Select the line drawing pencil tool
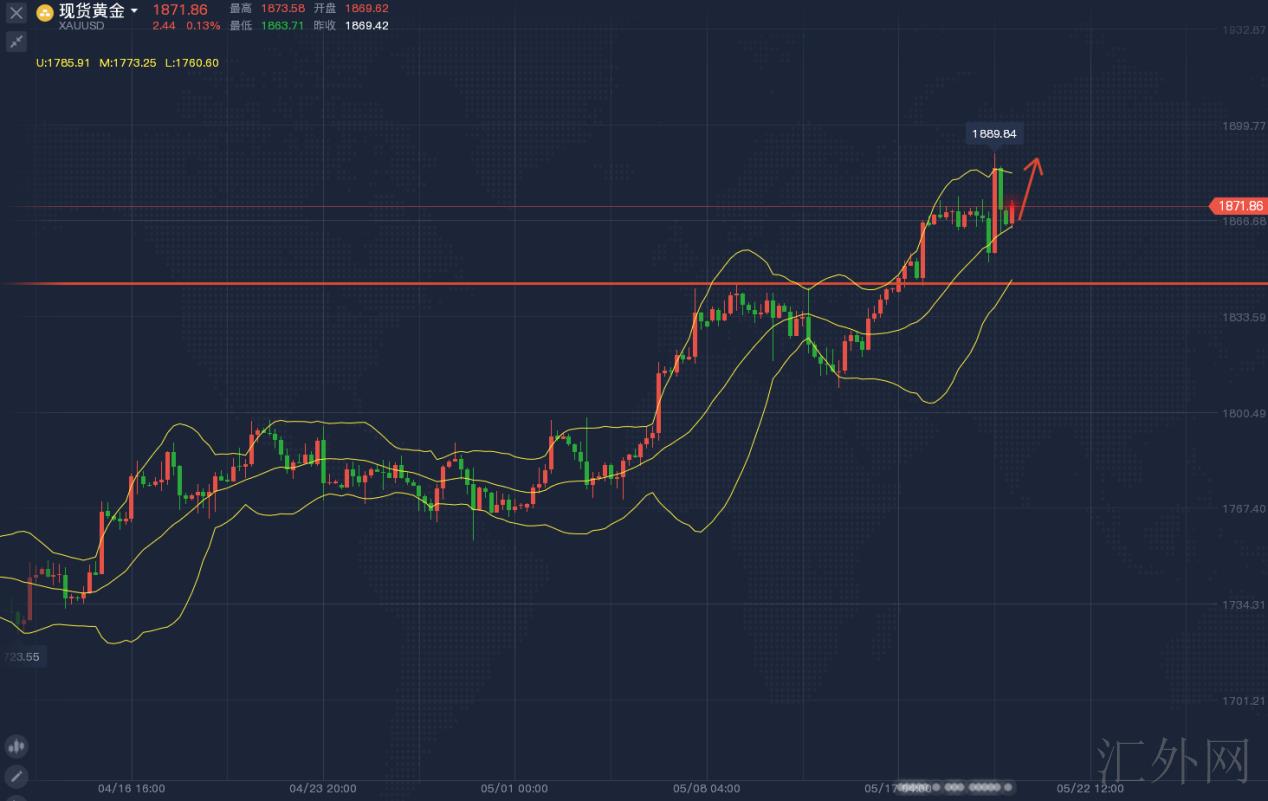The image size is (1268, 801). click(16, 776)
